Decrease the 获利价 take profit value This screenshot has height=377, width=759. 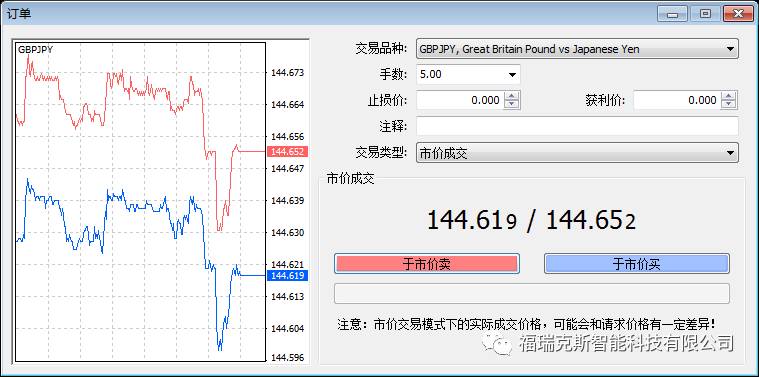tap(729, 105)
